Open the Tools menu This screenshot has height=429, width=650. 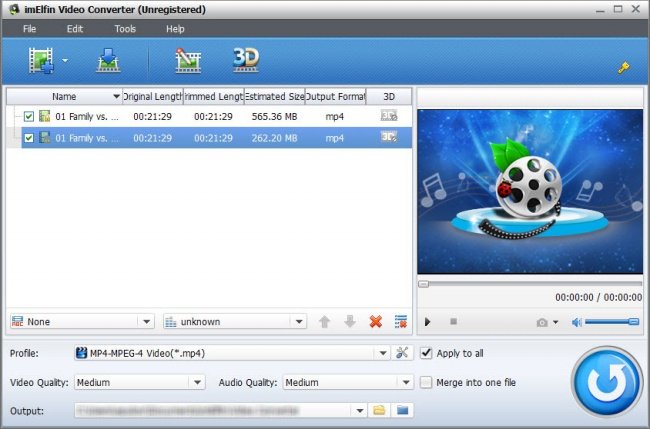(x=125, y=29)
